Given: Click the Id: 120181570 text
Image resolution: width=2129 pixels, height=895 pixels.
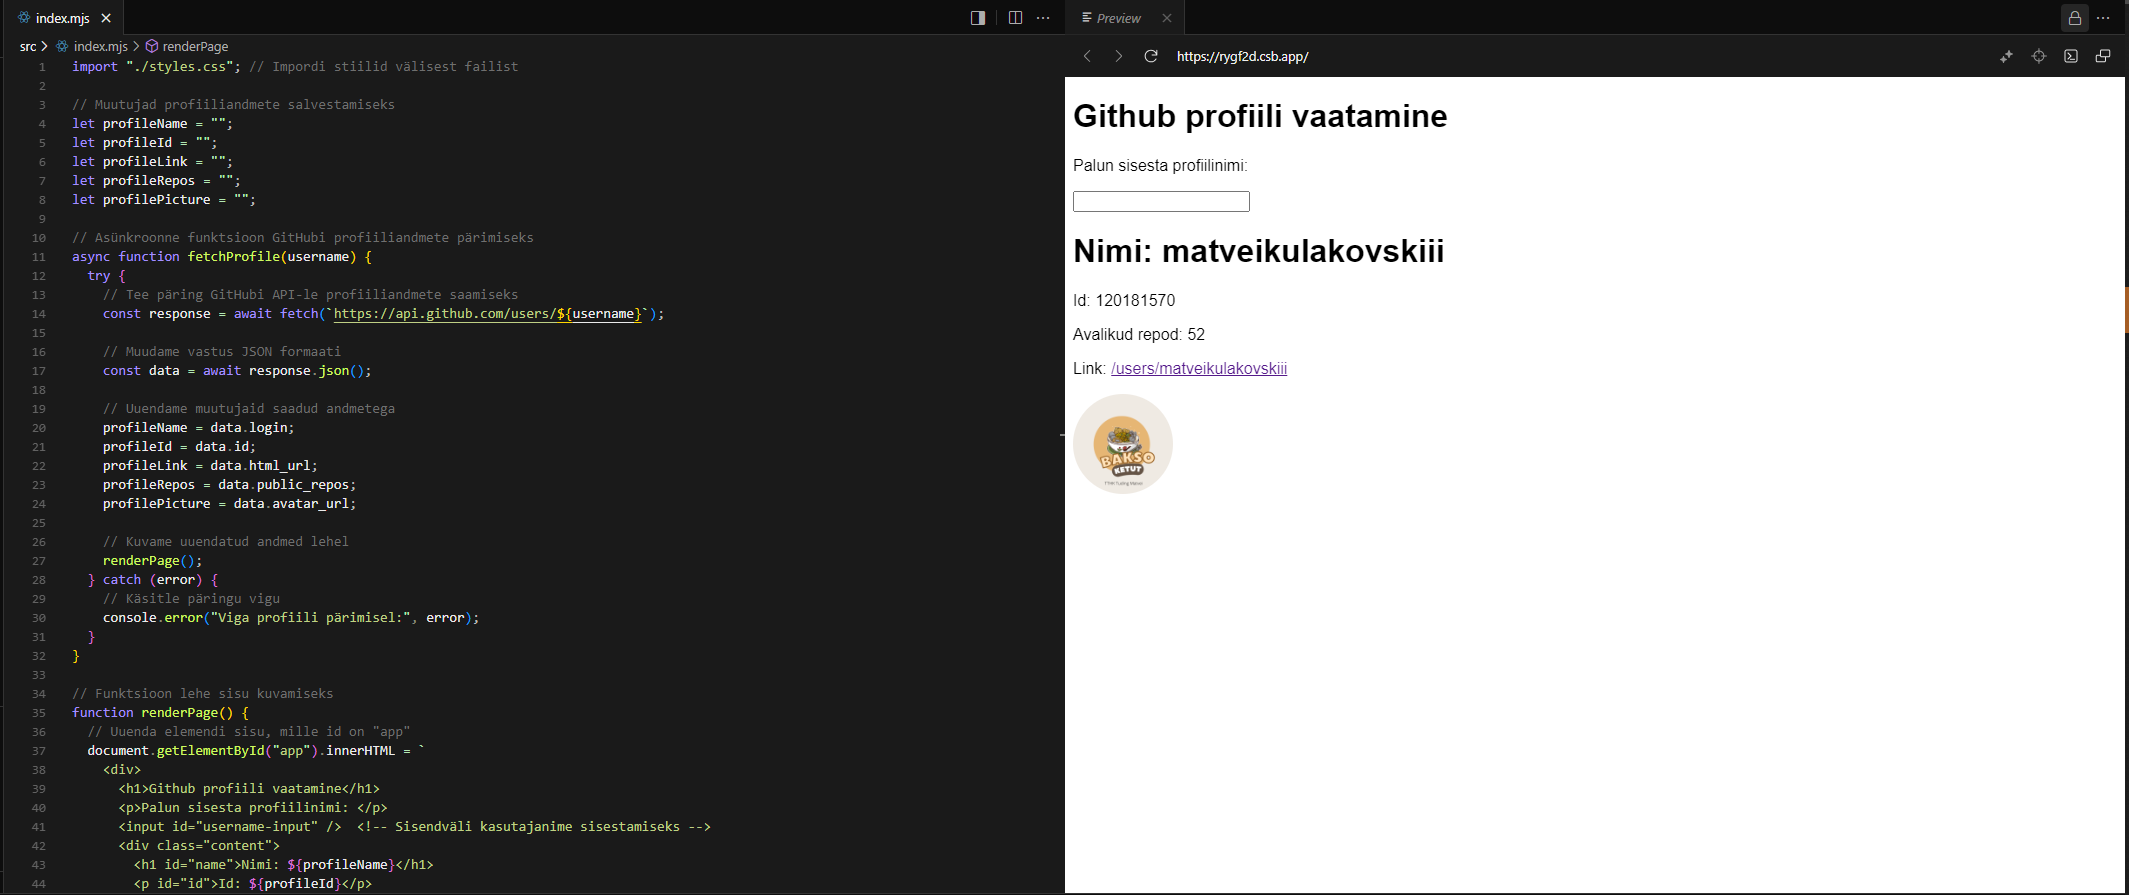Looking at the screenshot, I should [x=1124, y=300].
